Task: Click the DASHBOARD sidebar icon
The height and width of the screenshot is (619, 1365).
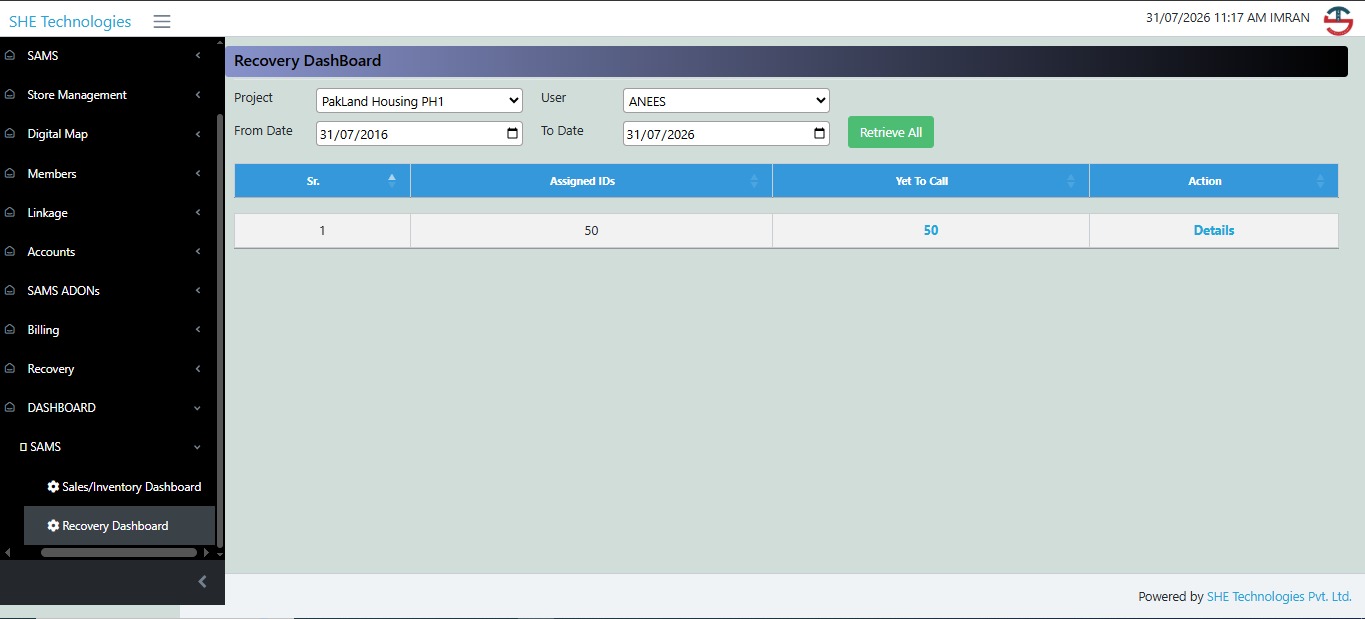Action: click(10, 408)
